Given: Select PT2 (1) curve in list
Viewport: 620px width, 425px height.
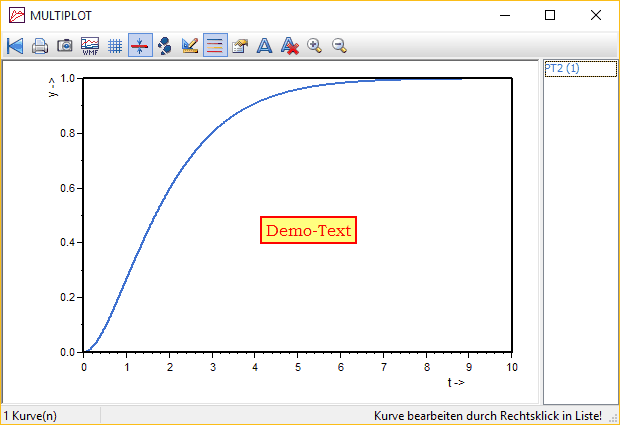Looking at the screenshot, I should [x=562, y=69].
